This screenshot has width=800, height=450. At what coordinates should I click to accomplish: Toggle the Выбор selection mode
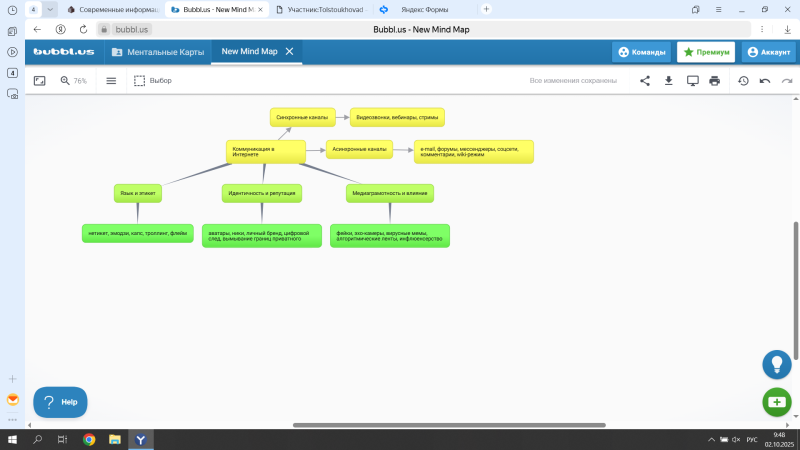(x=153, y=80)
